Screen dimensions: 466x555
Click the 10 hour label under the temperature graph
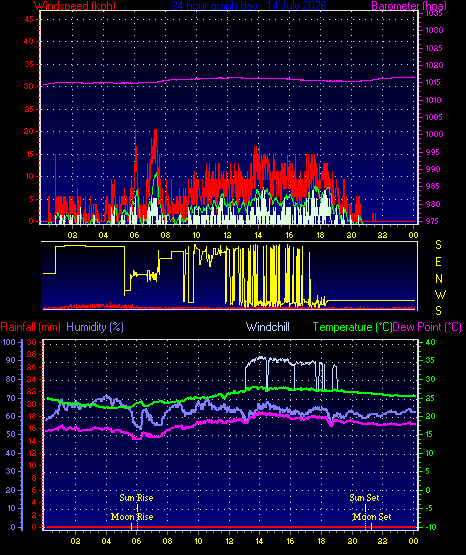[x=198, y=541]
